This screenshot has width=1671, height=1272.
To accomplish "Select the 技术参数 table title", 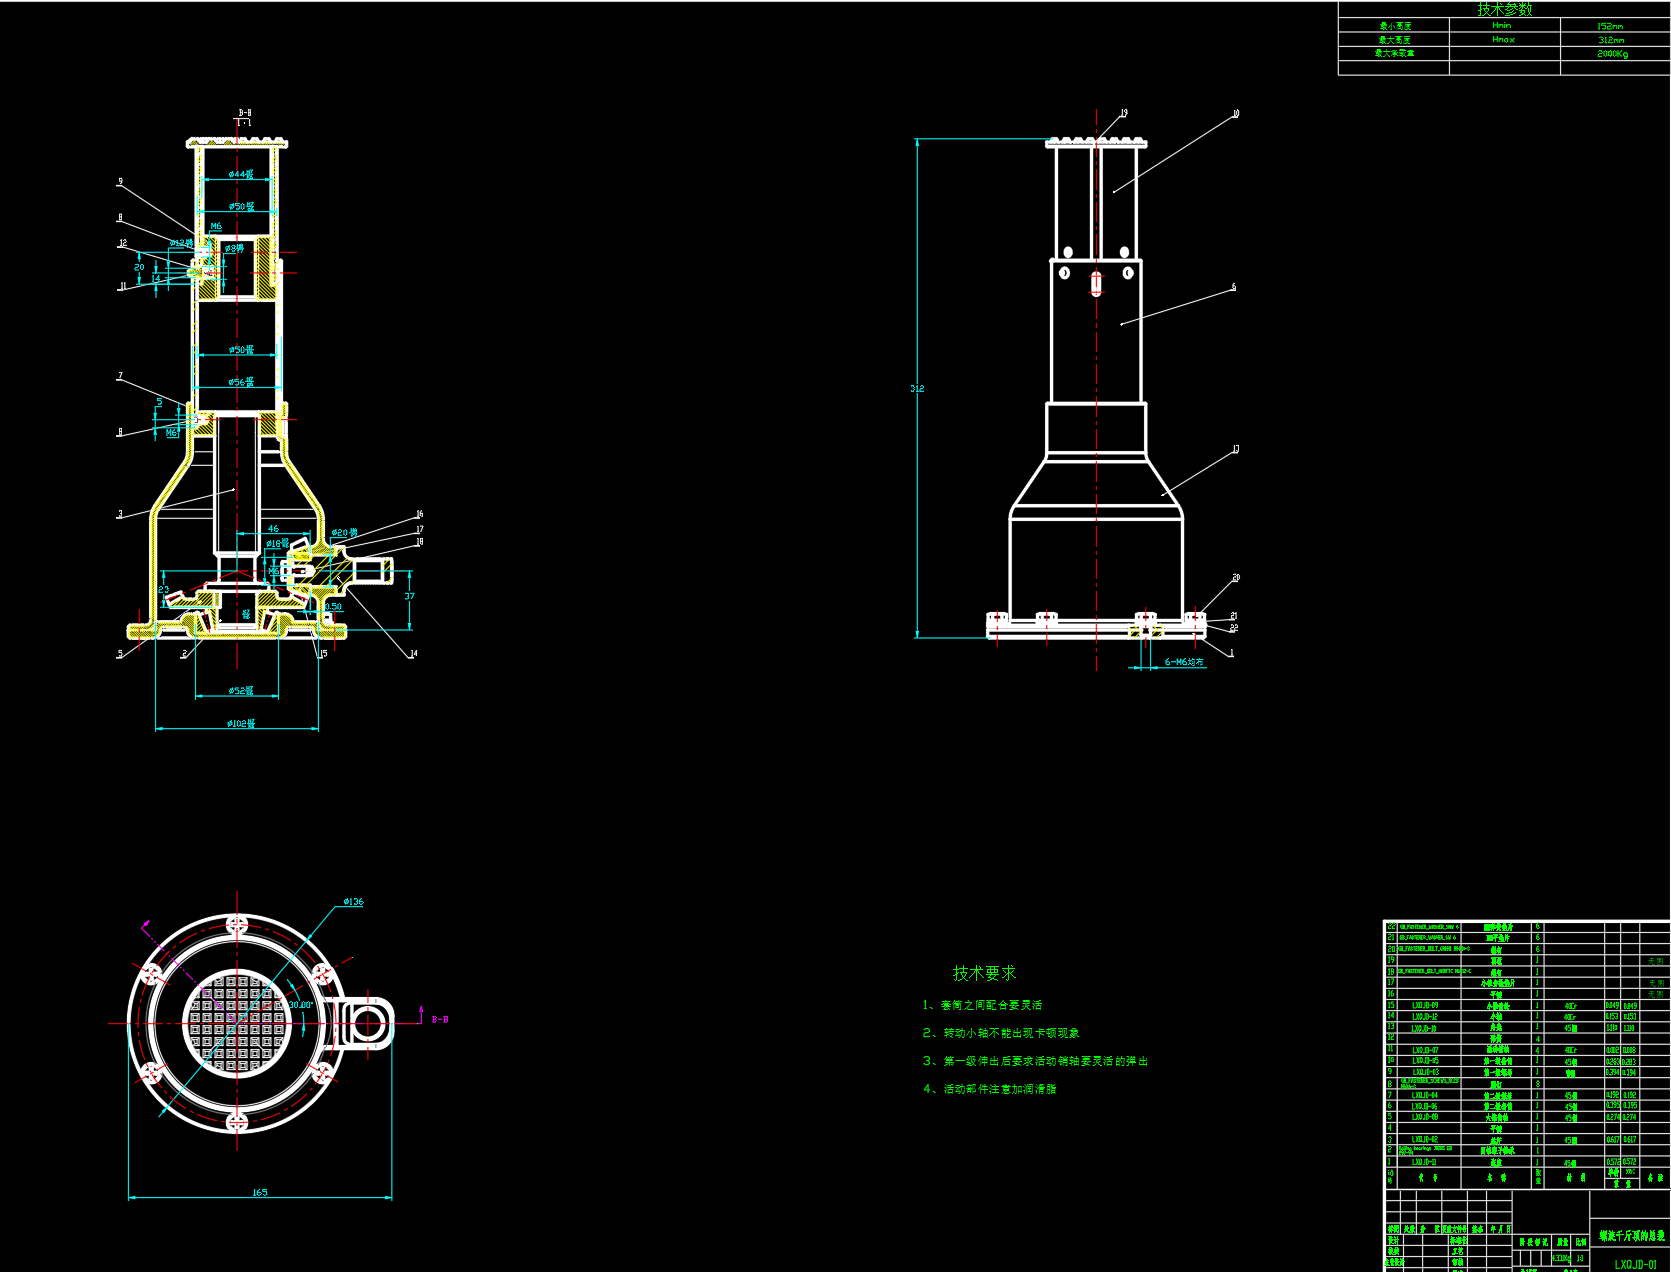I will (1504, 9).
